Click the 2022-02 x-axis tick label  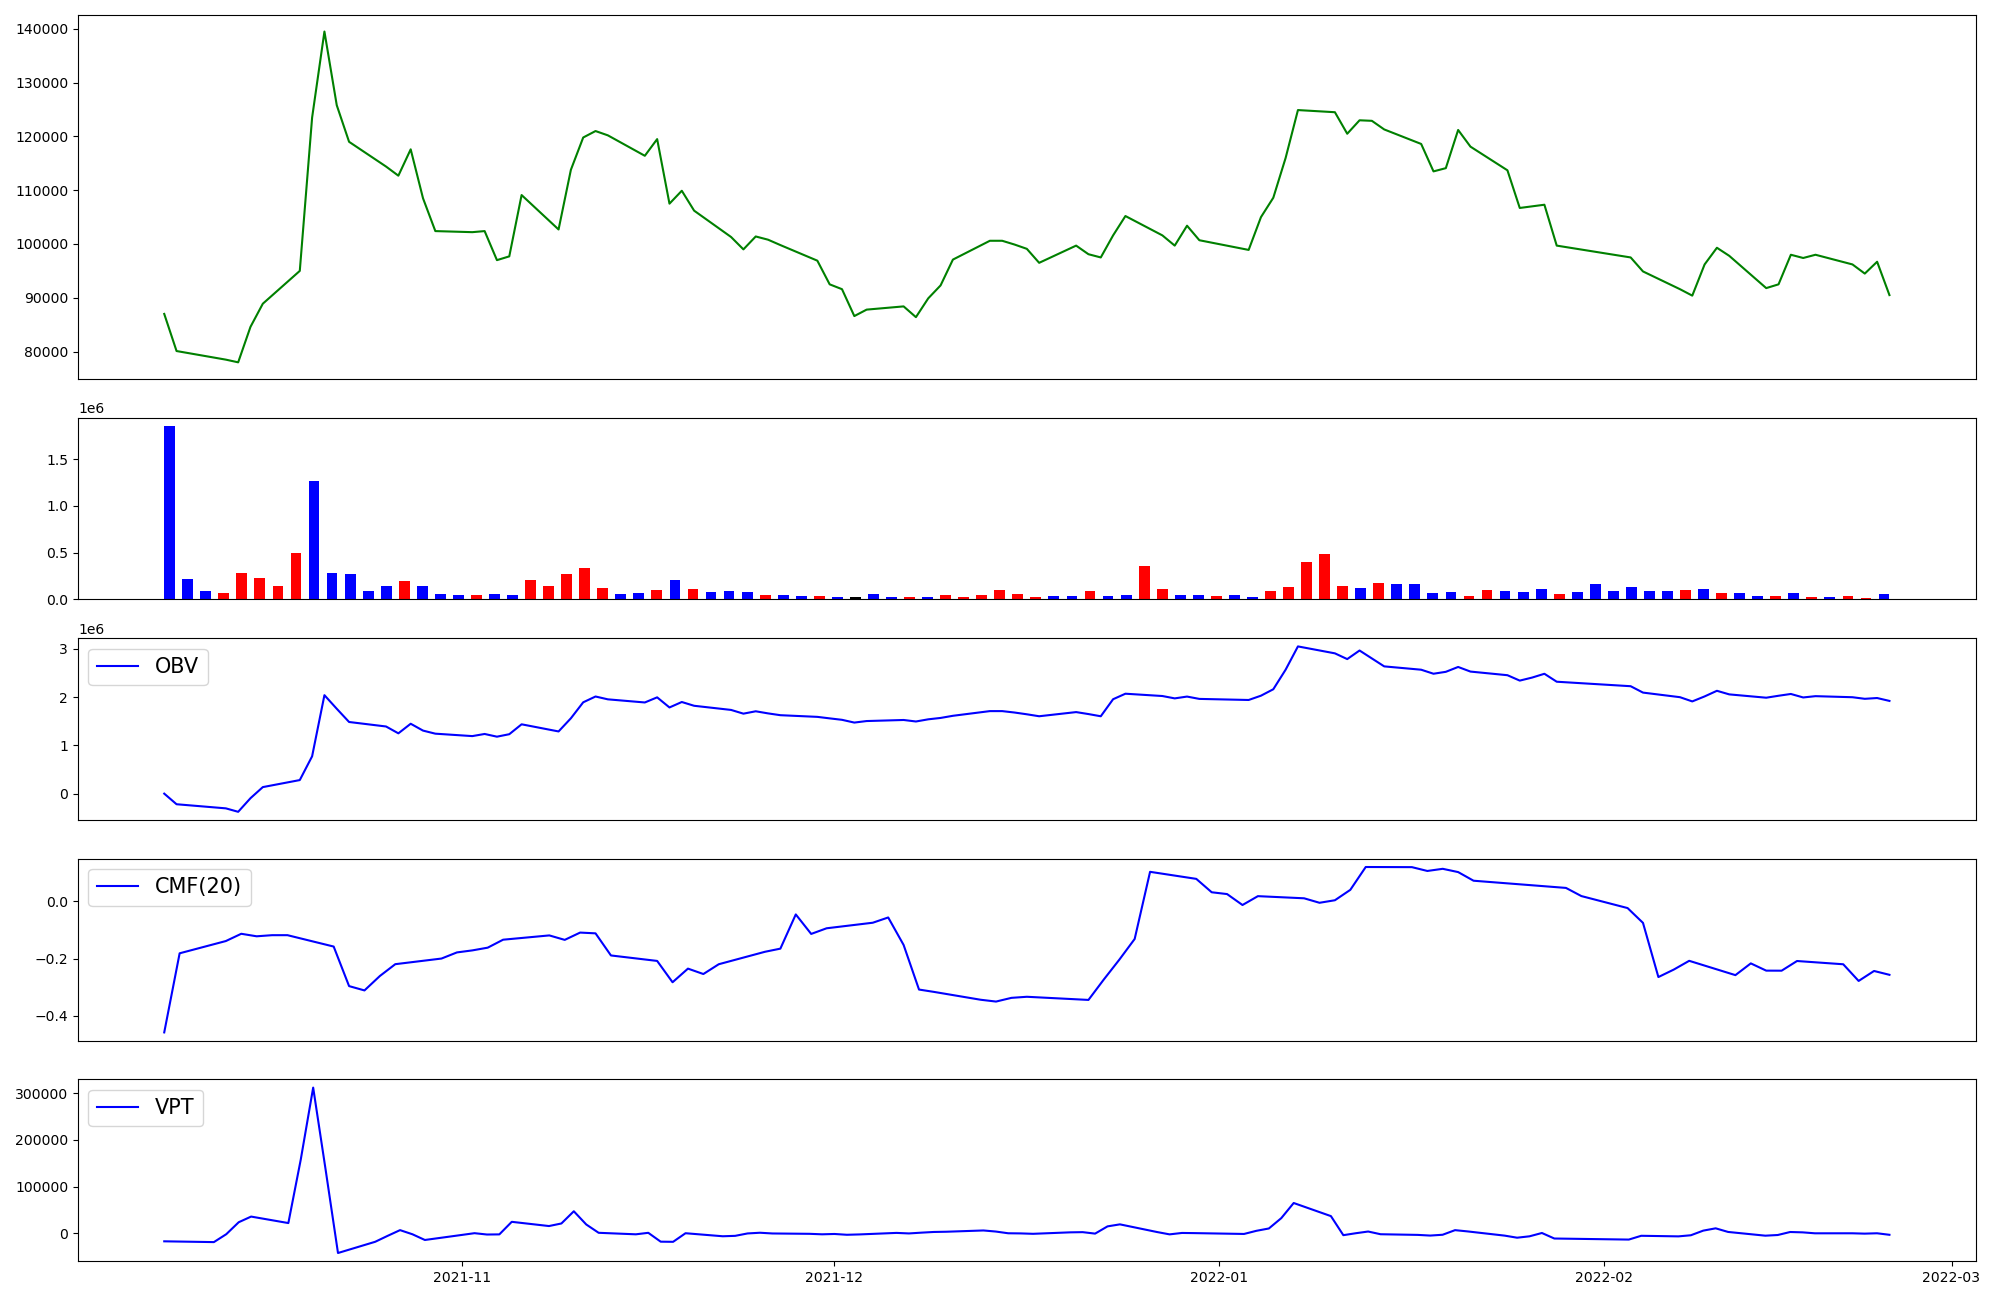coord(1604,1277)
